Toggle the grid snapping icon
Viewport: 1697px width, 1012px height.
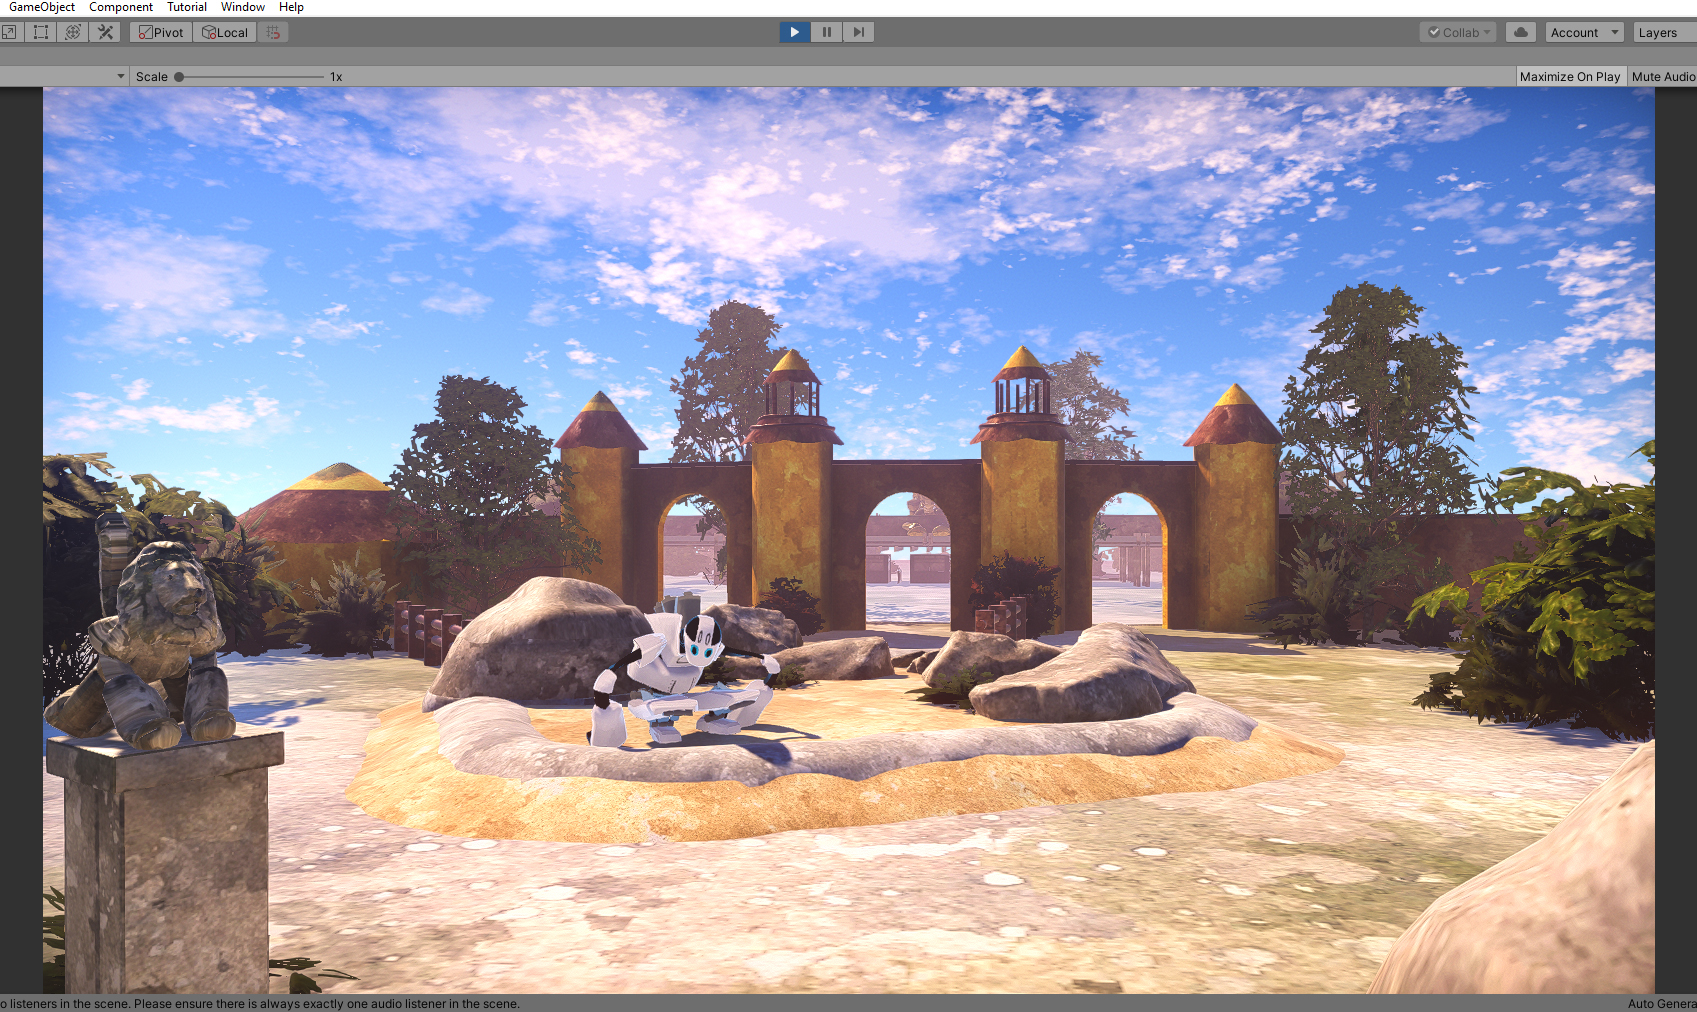(x=273, y=32)
